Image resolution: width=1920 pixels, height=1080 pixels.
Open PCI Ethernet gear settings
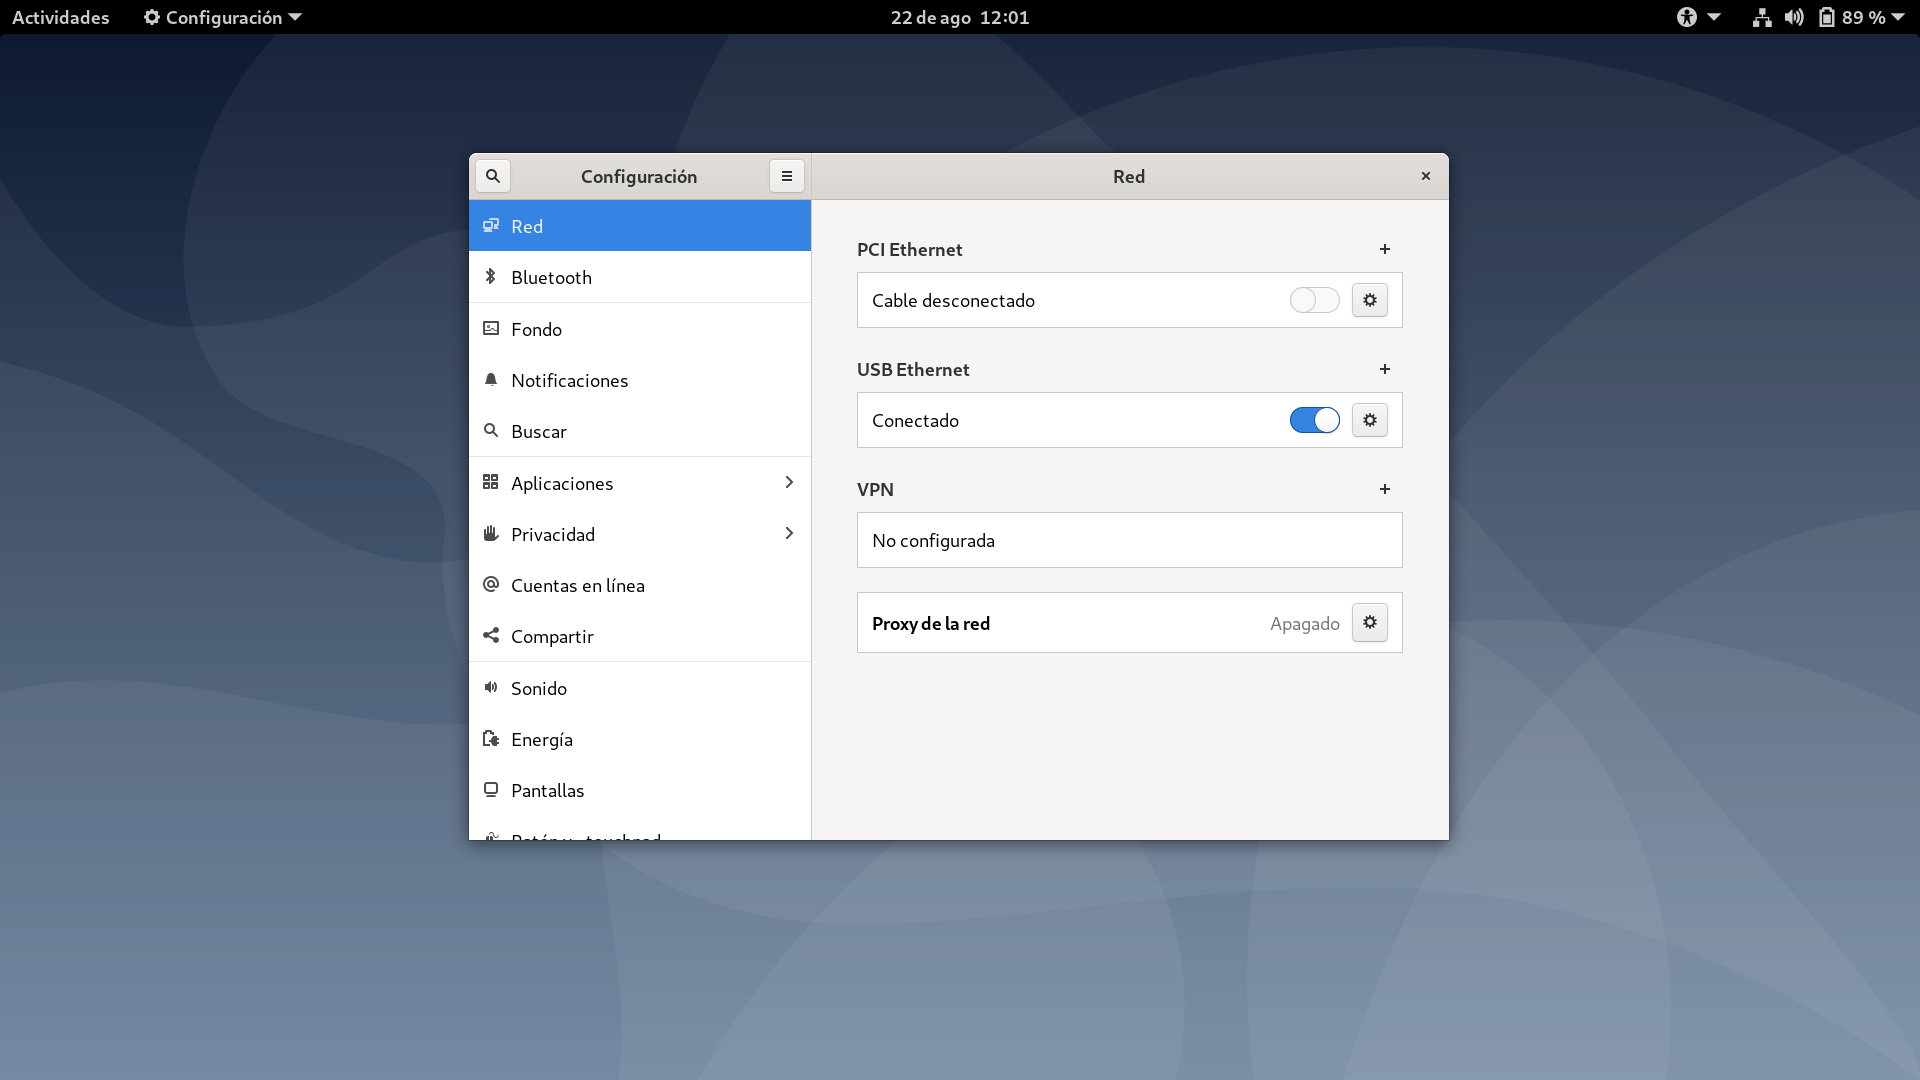[x=1369, y=300]
